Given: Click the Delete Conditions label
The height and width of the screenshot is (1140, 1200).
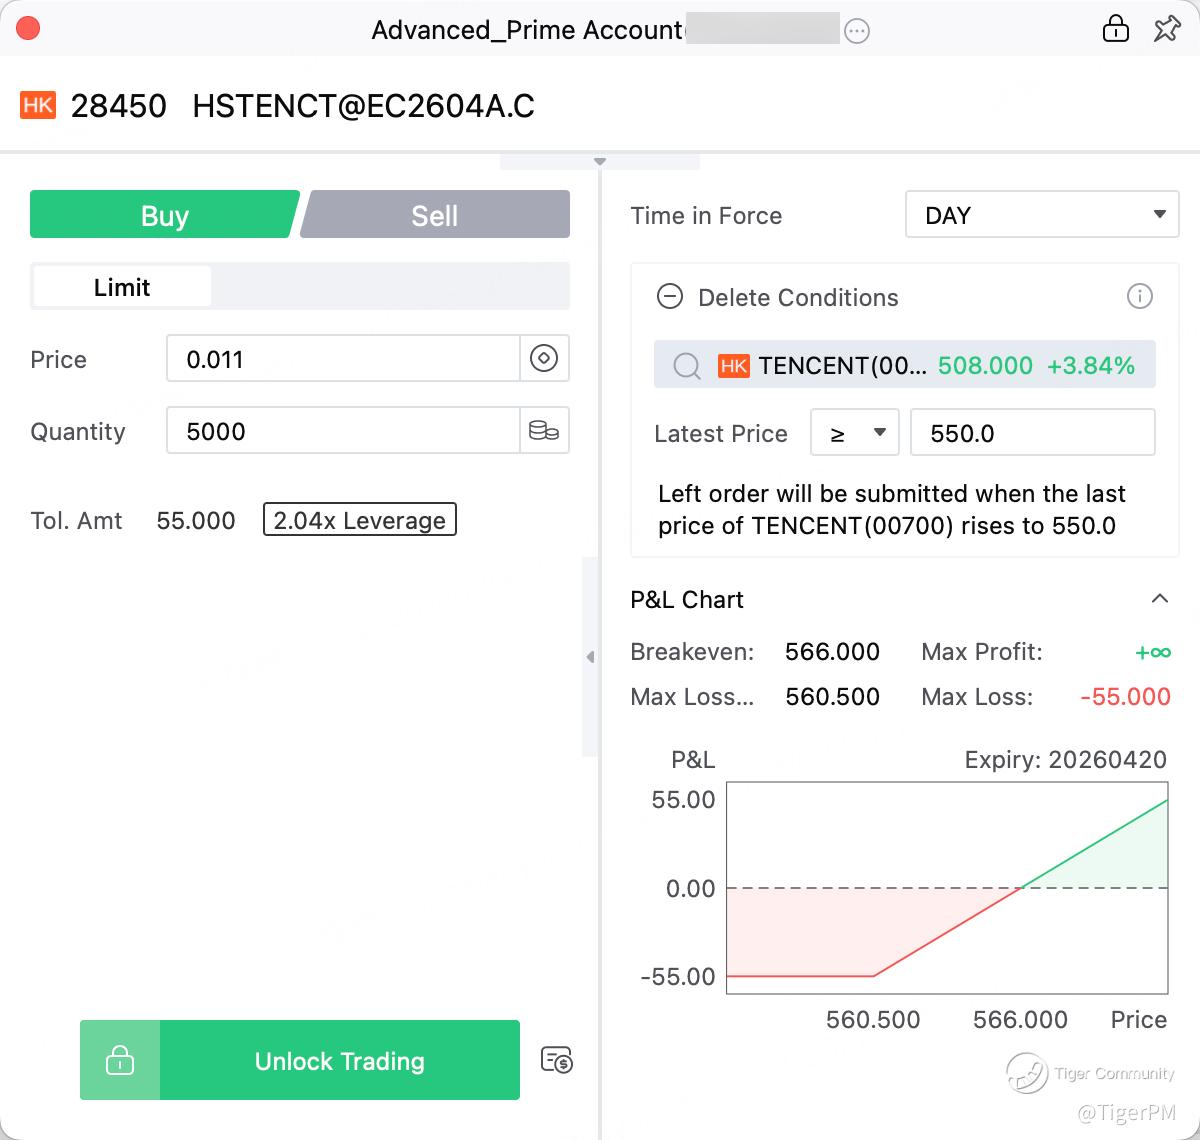Looking at the screenshot, I should (798, 297).
